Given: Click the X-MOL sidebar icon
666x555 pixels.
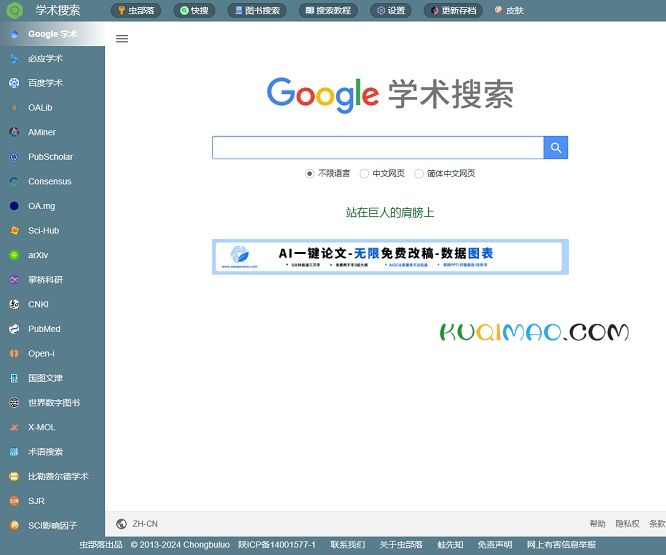Looking at the screenshot, I should pos(14,427).
